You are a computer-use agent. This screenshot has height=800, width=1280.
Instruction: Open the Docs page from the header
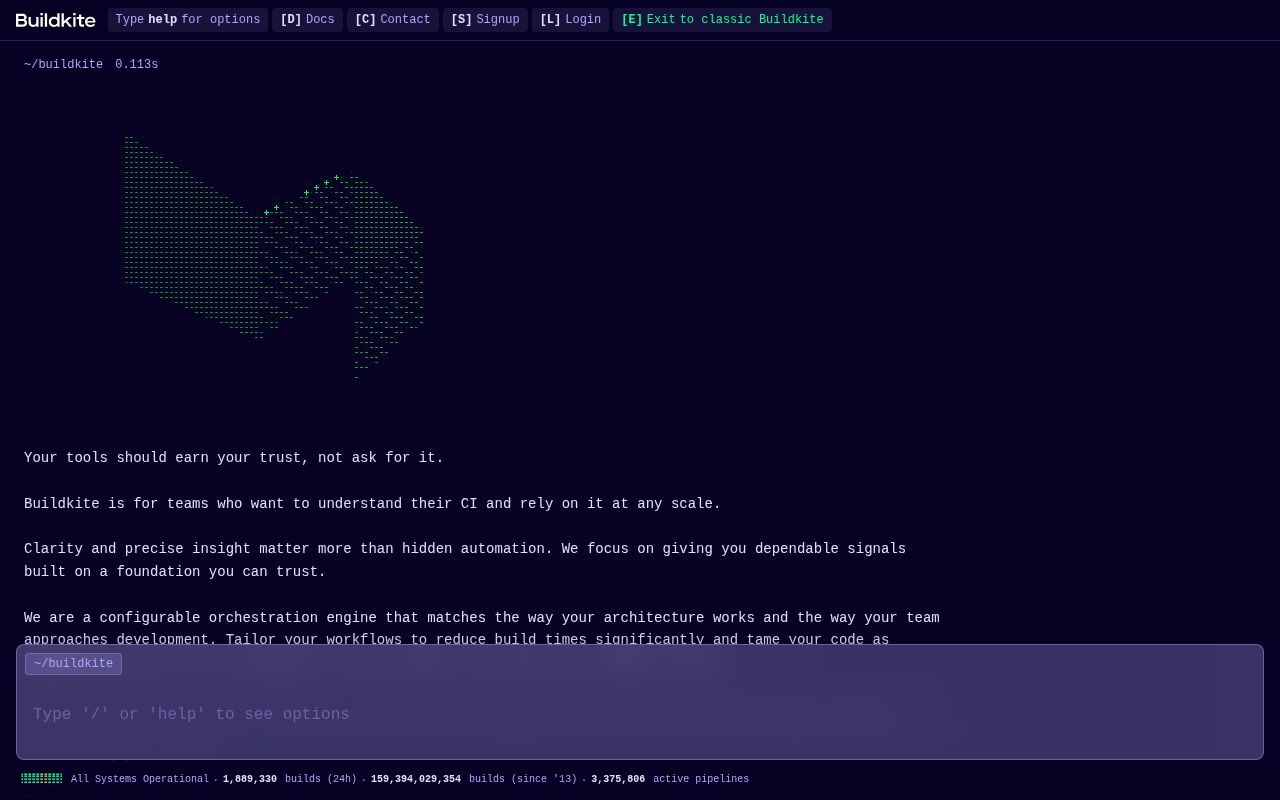[x=319, y=19]
